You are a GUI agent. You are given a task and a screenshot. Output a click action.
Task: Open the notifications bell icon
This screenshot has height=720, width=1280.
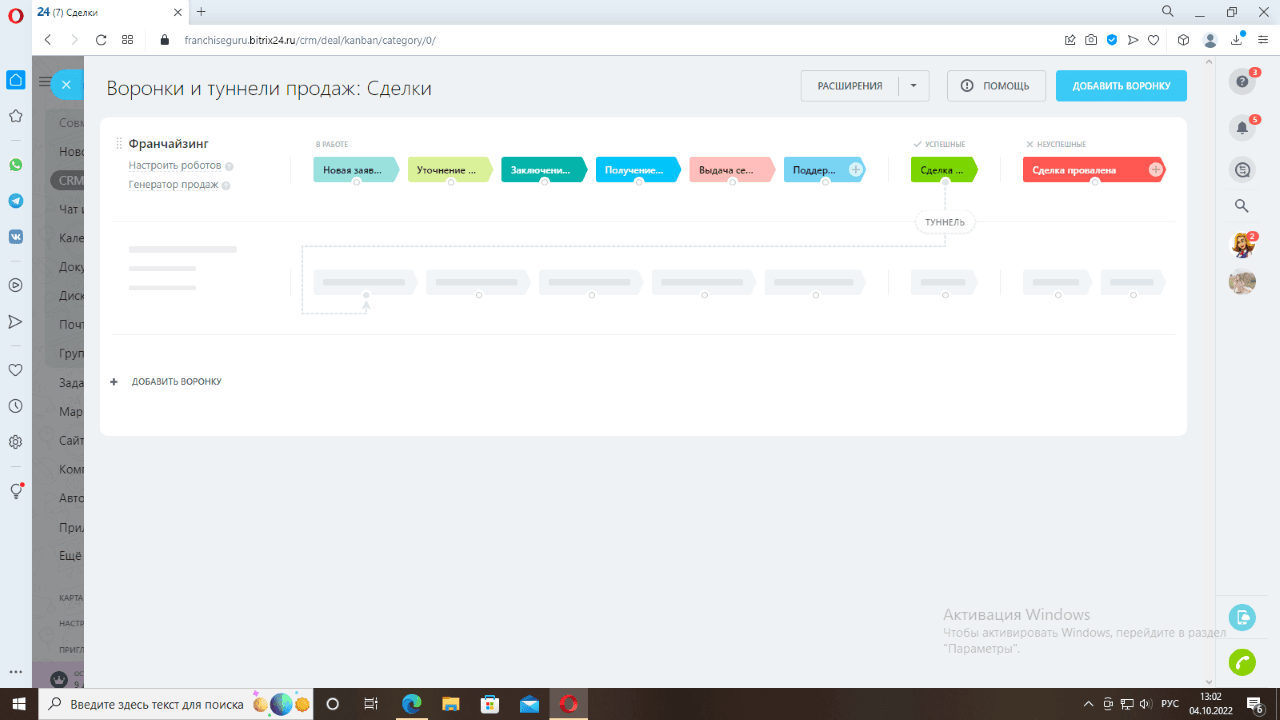[x=1242, y=127]
